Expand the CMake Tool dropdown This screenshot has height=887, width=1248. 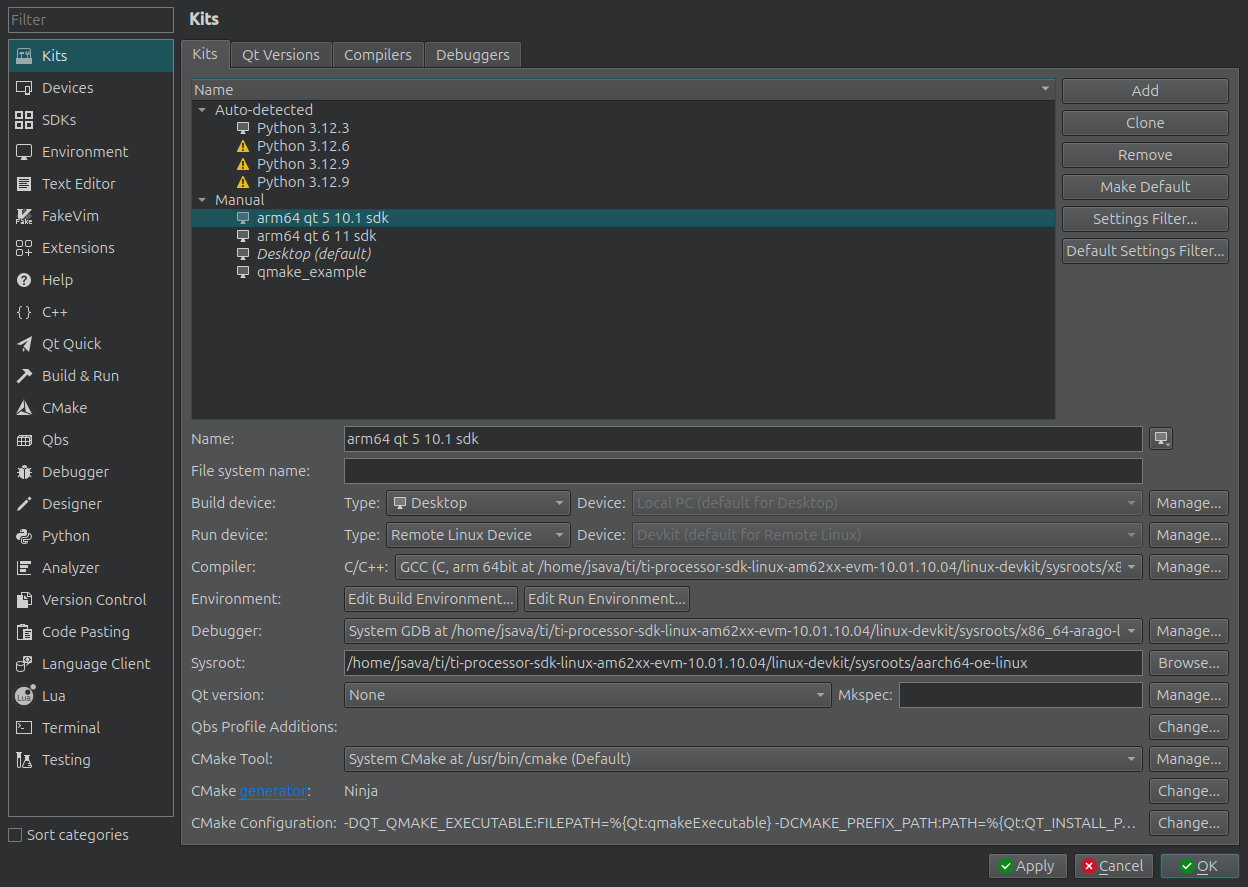coord(743,759)
